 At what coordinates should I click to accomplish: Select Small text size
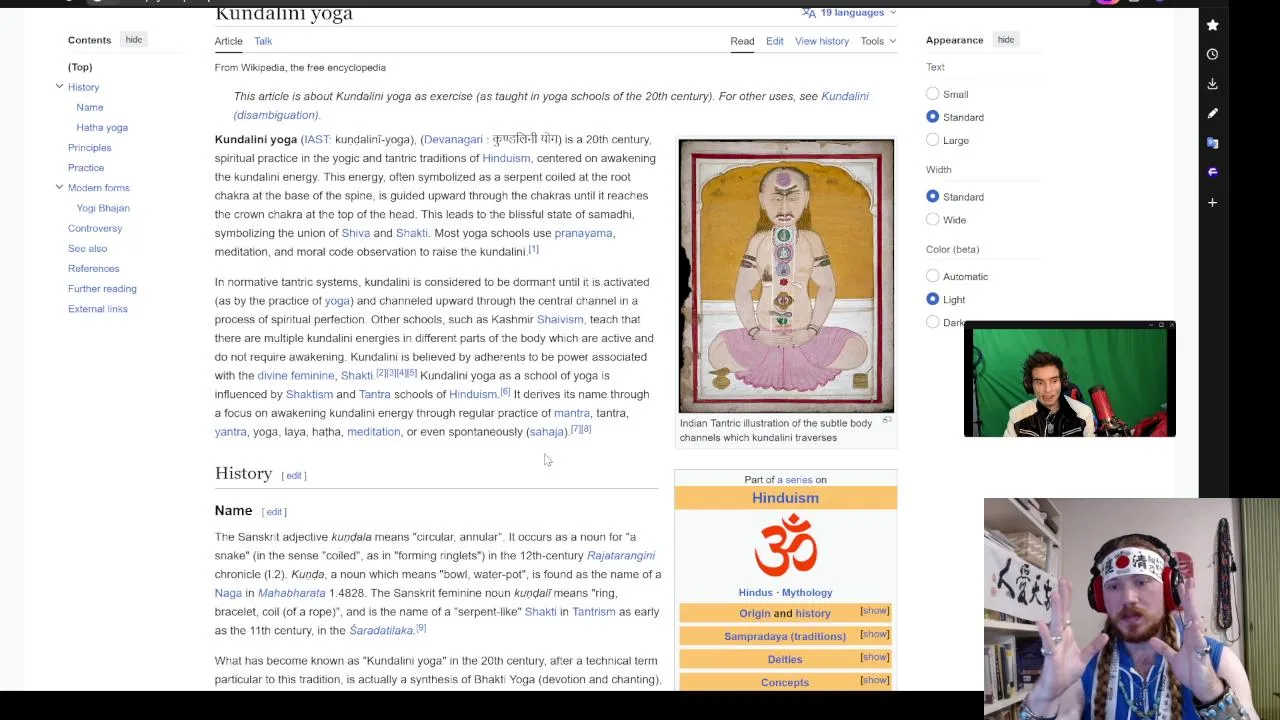tap(932, 94)
